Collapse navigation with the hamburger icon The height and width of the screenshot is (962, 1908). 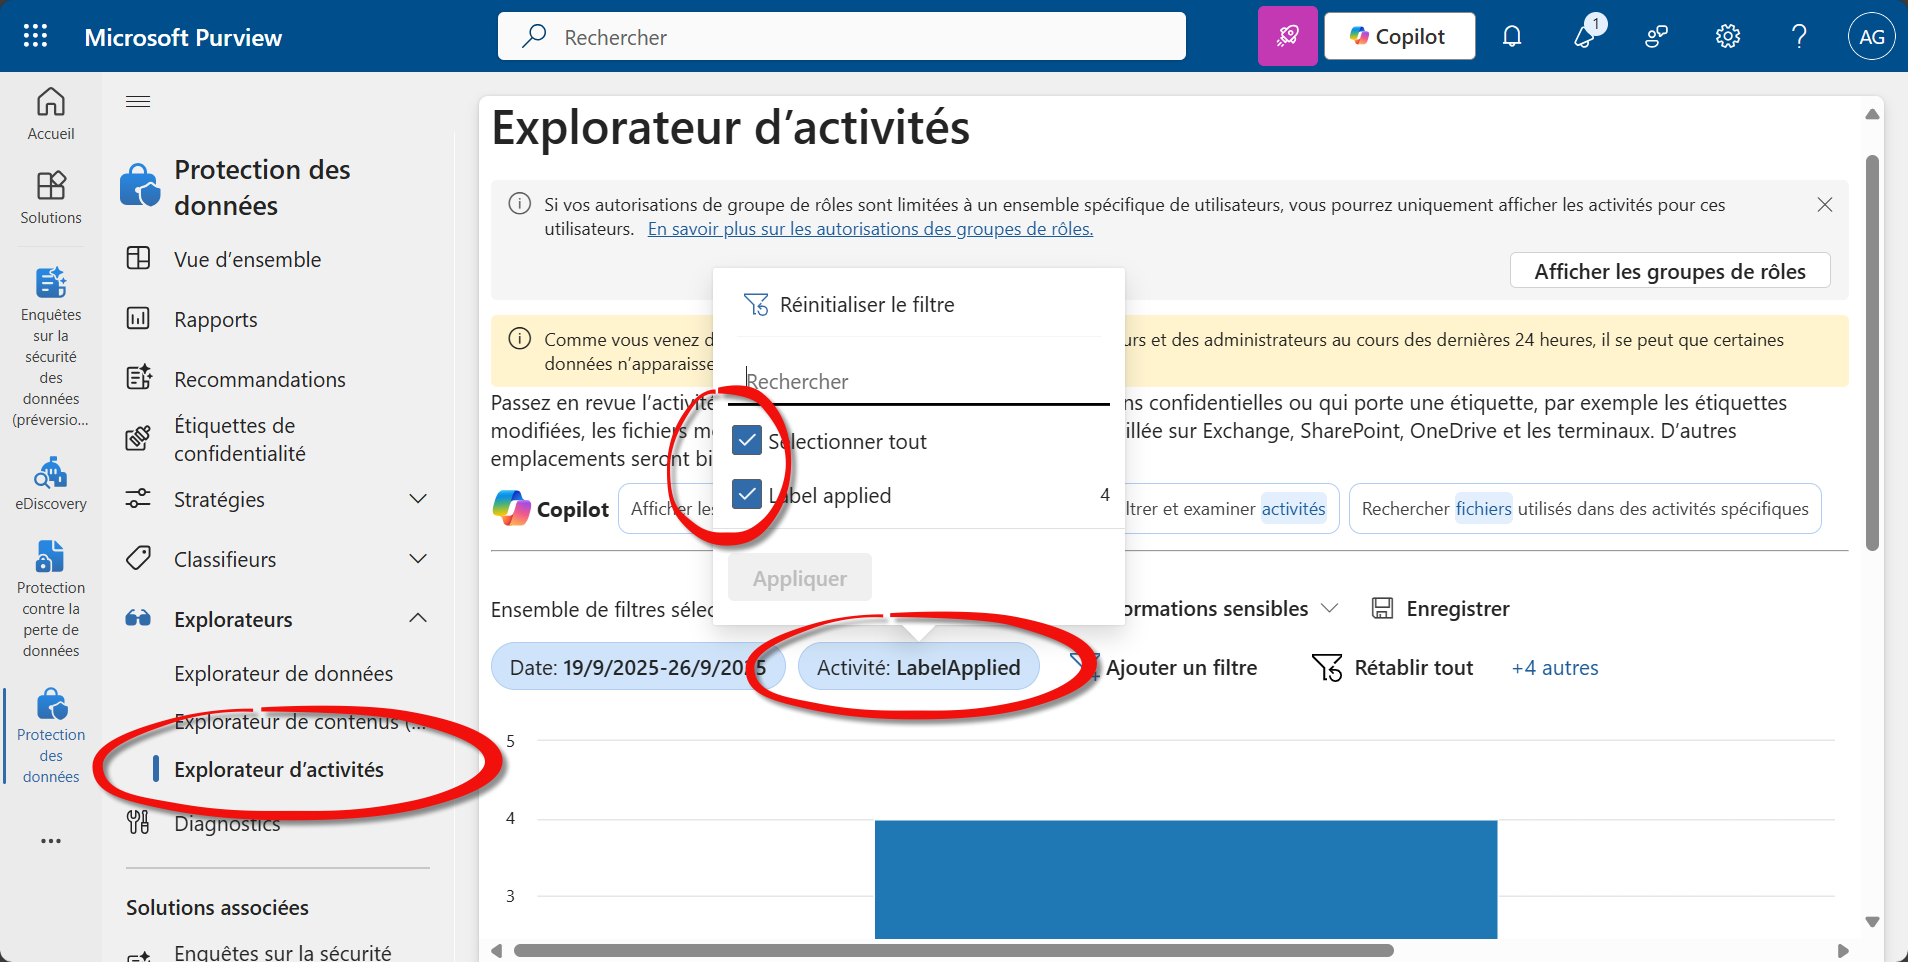pyautogui.click(x=138, y=102)
